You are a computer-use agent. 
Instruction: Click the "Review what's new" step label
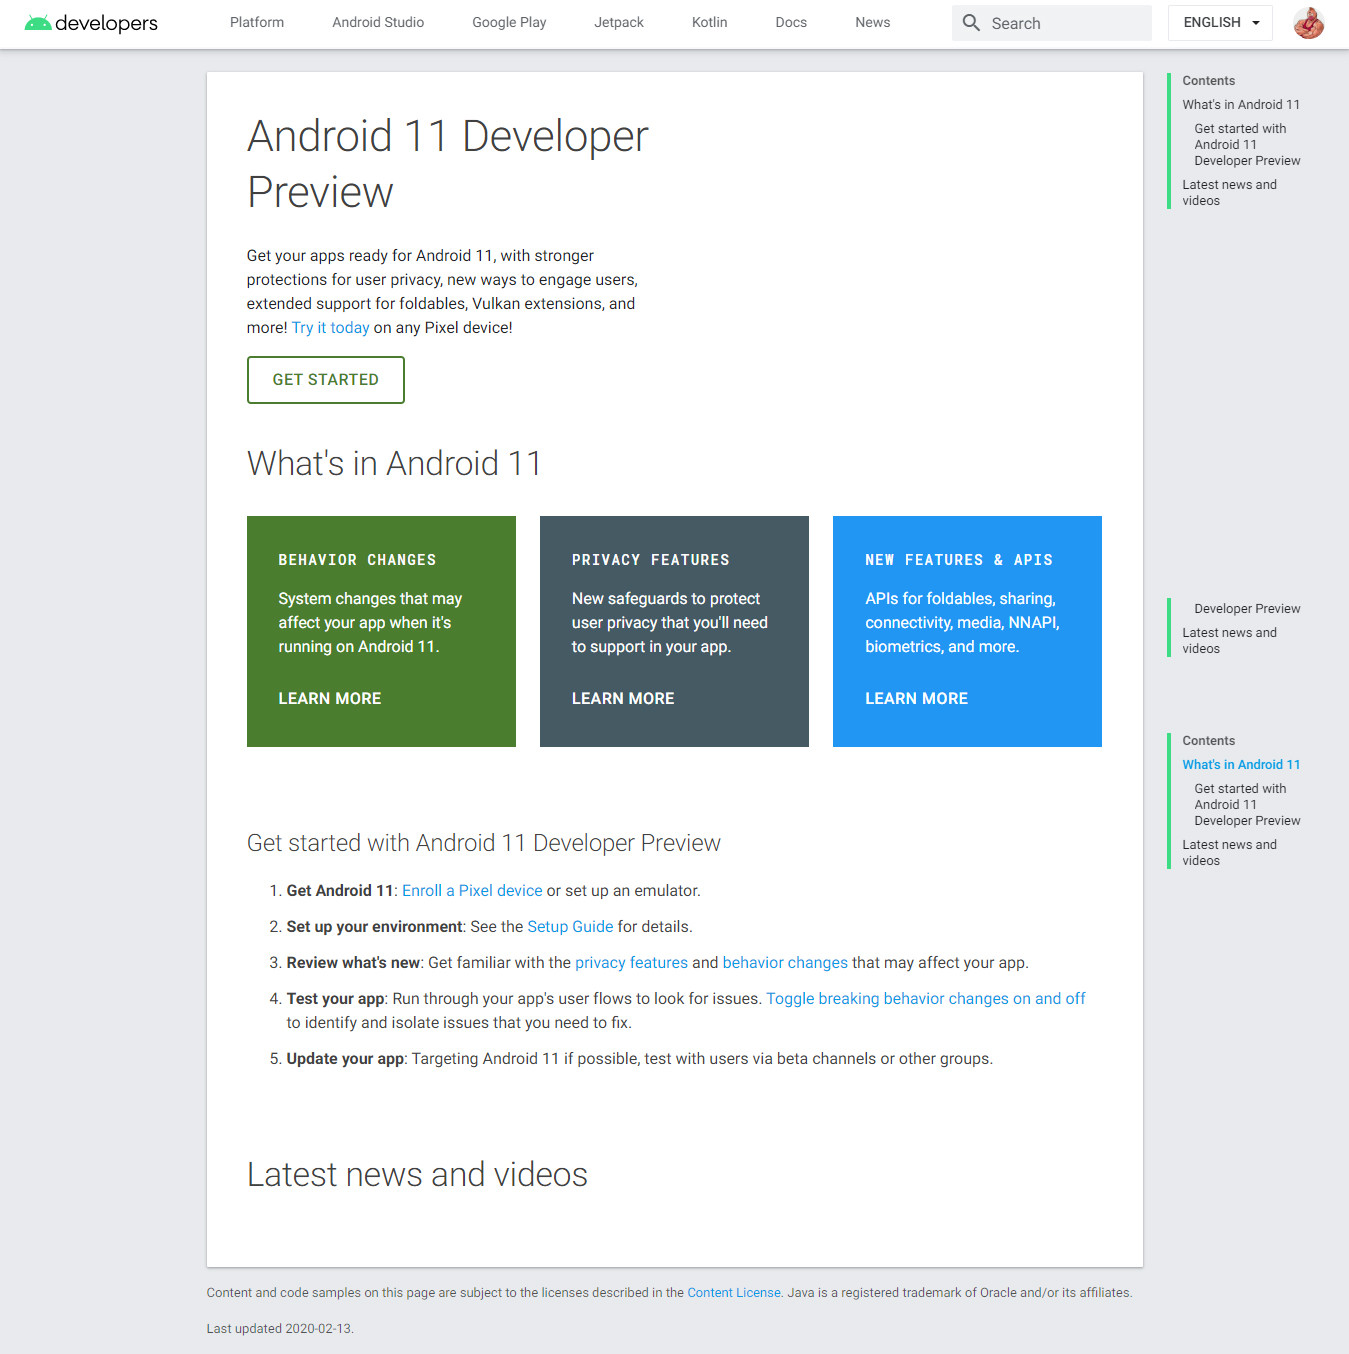[353, 963]
